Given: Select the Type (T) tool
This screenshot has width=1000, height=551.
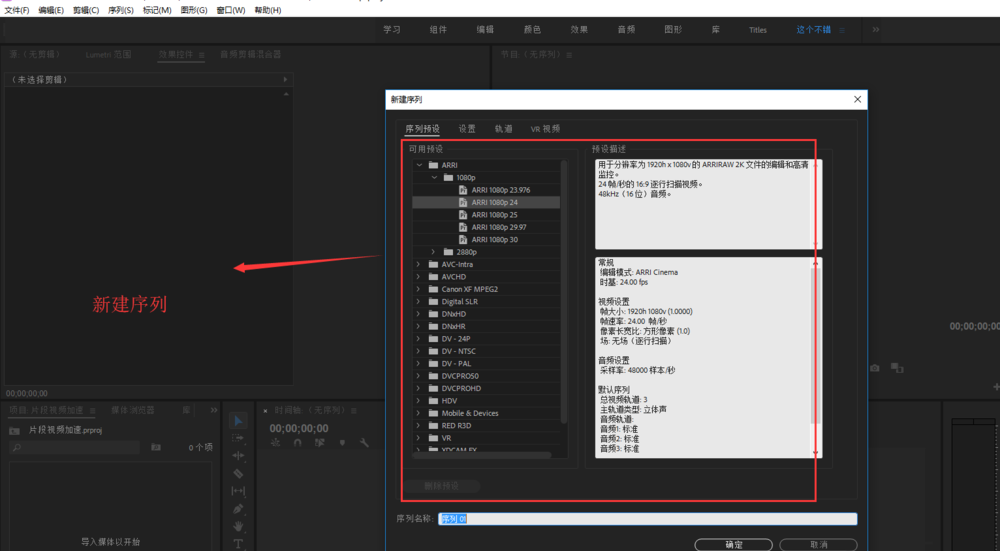Looking at the screenshot, I should (238, 544).
